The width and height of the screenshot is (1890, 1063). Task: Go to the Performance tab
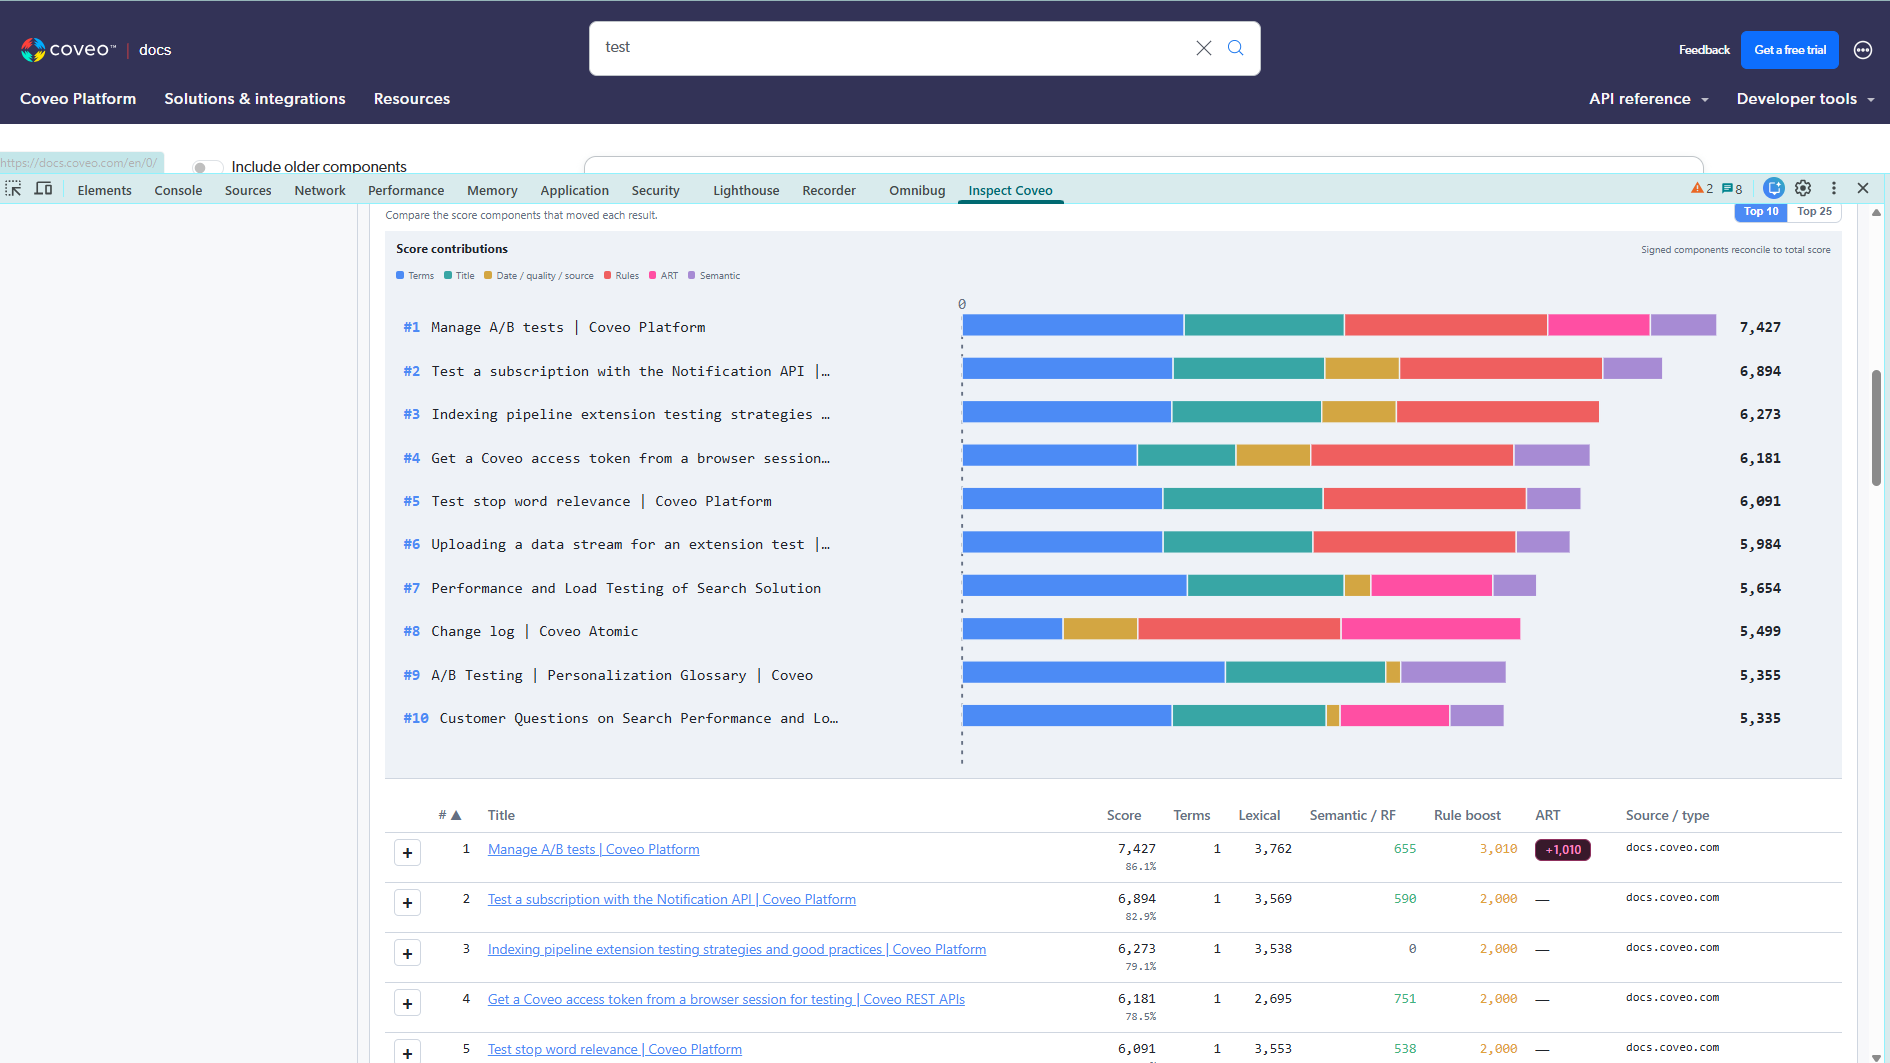click(406, 190)
